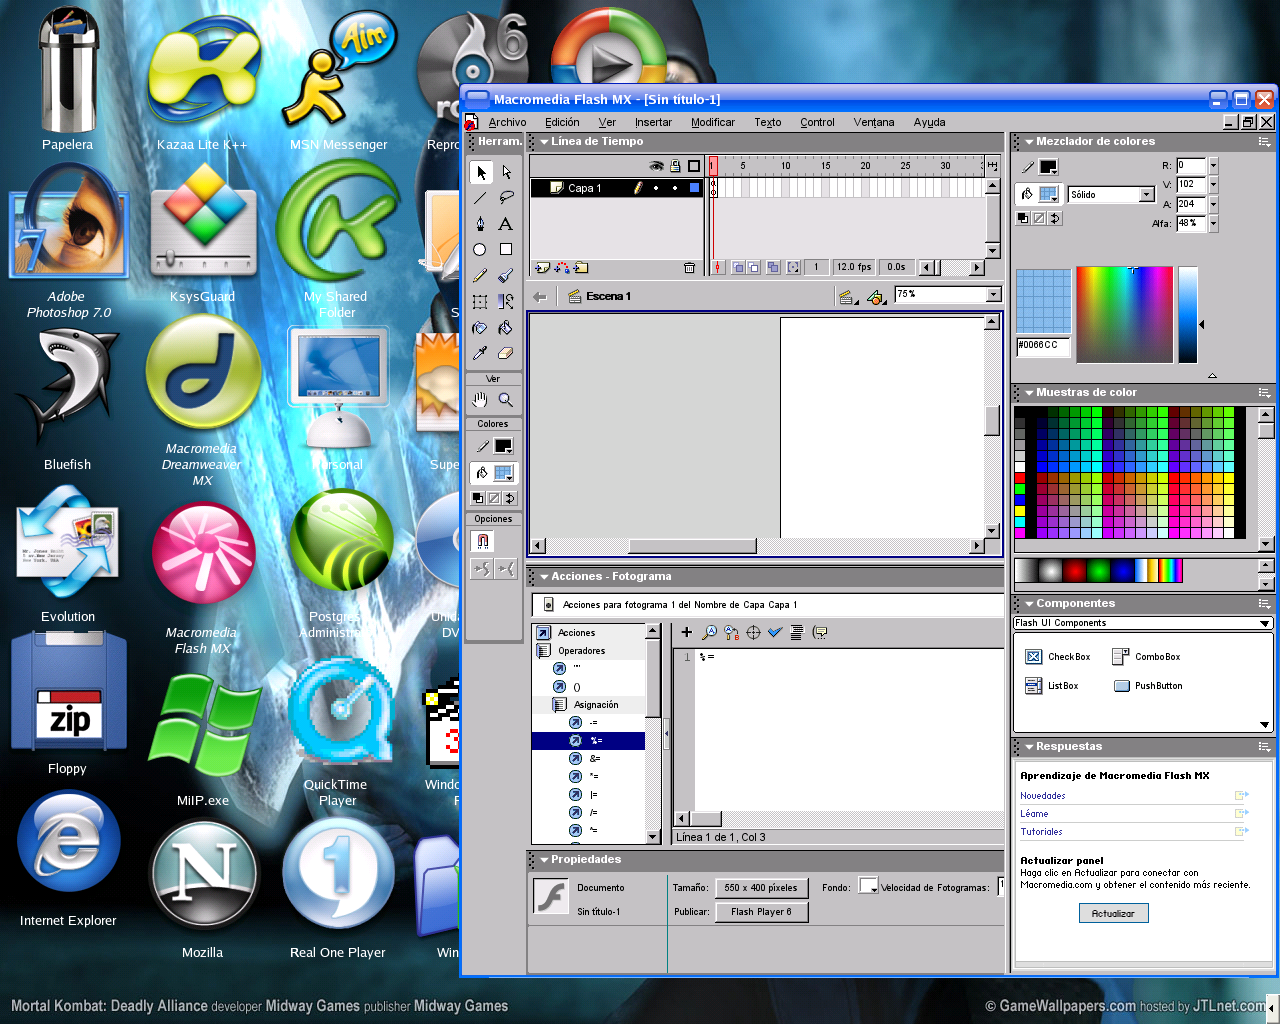
Task: Click the Actualizar button
Action: coord(1113,913)
